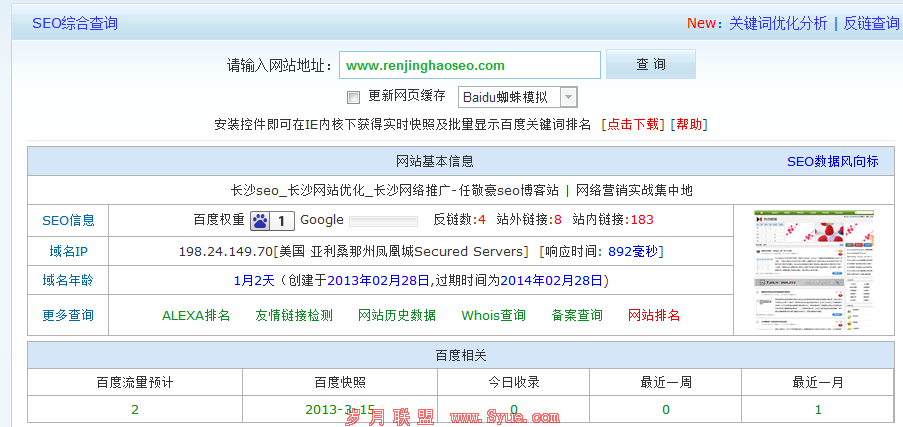Screen dimensions: 903x427
Task: Open Whois查询 link
Action: coord(494,315)
